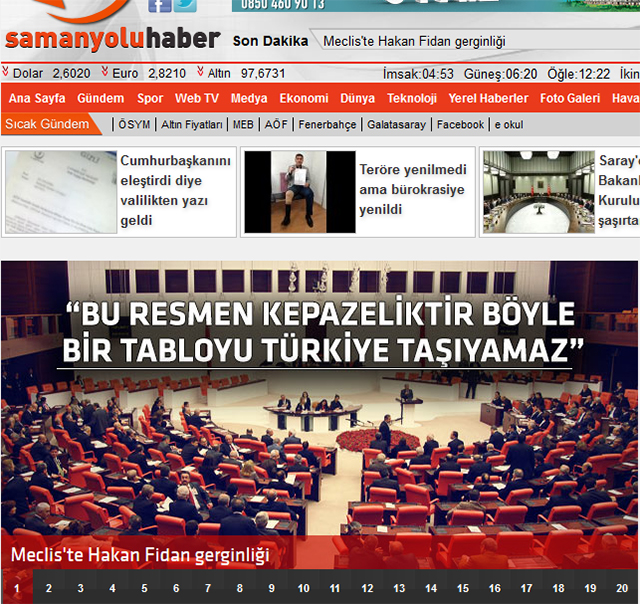This screenshot has width=640, height=604.
Task: Click the samanyoluhaber site logo
Action: coord(112,39)
